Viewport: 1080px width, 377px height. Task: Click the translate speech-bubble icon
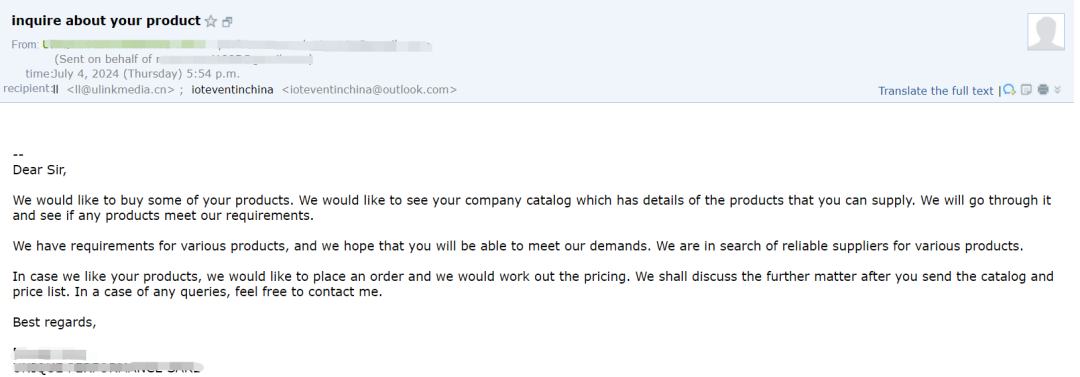point(1009,90)
